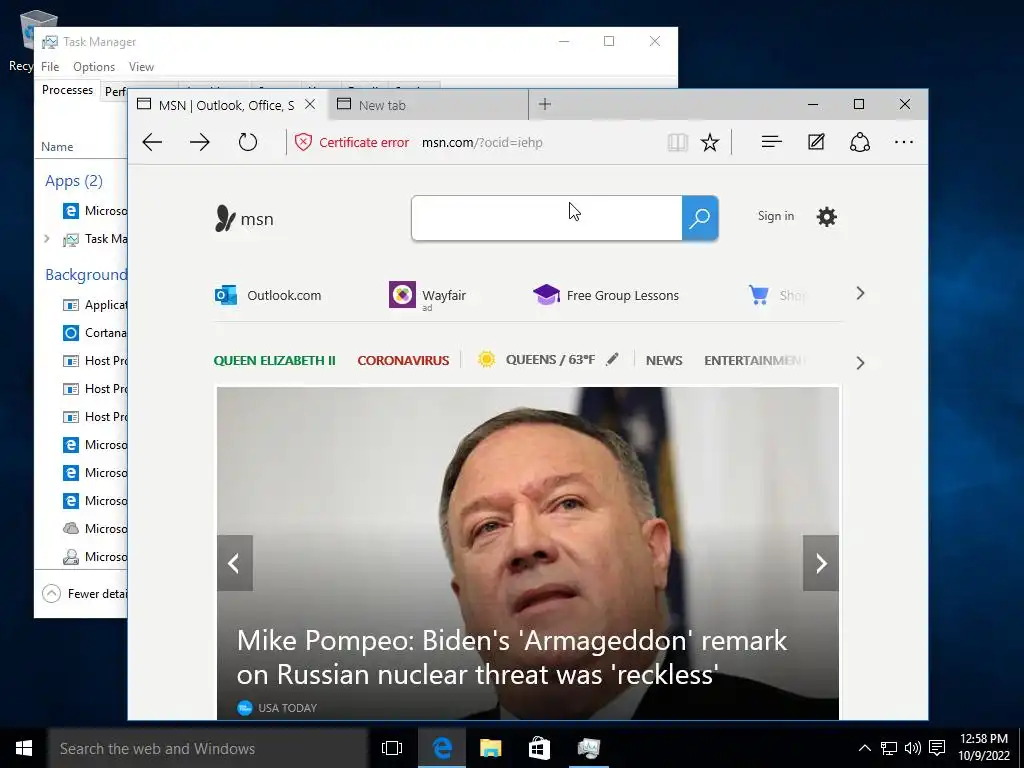1024x768 pixels.
Task: Switch to the New tab tab
Action: [x=428, y=105]
